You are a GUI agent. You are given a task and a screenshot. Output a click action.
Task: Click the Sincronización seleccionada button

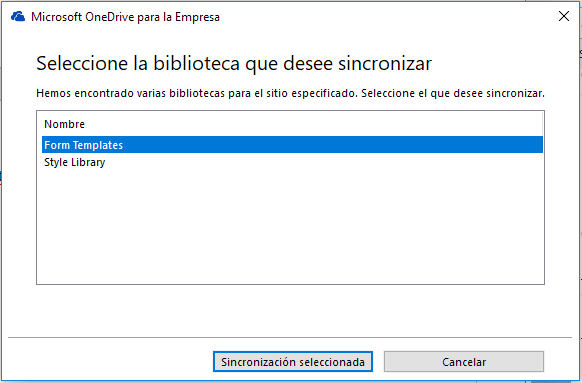coord(293,362)
